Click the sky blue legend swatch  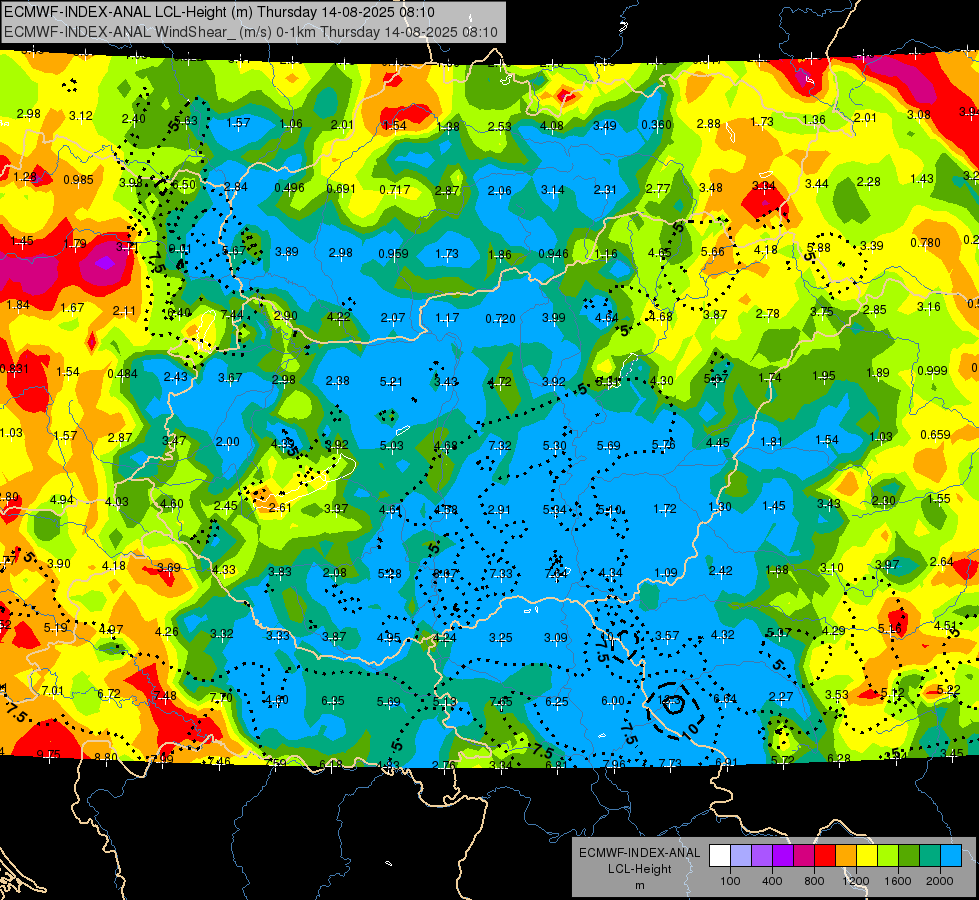click(x=951, y=855)
